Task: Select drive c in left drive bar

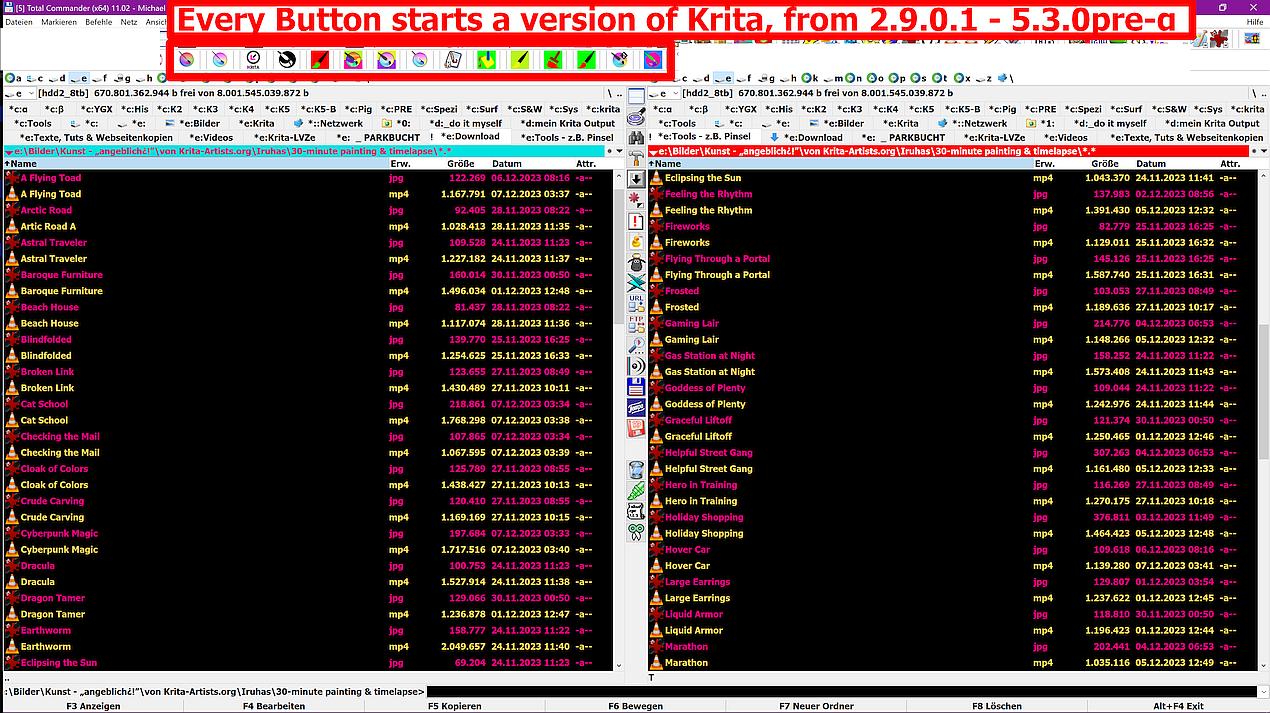Action: point(37,78)
